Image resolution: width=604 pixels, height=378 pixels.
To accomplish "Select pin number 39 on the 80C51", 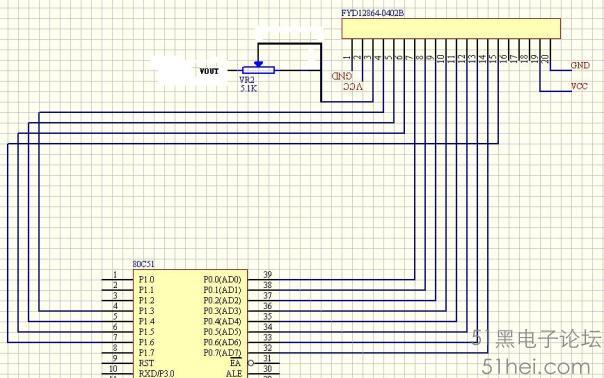I will click(x=267, y=274).
